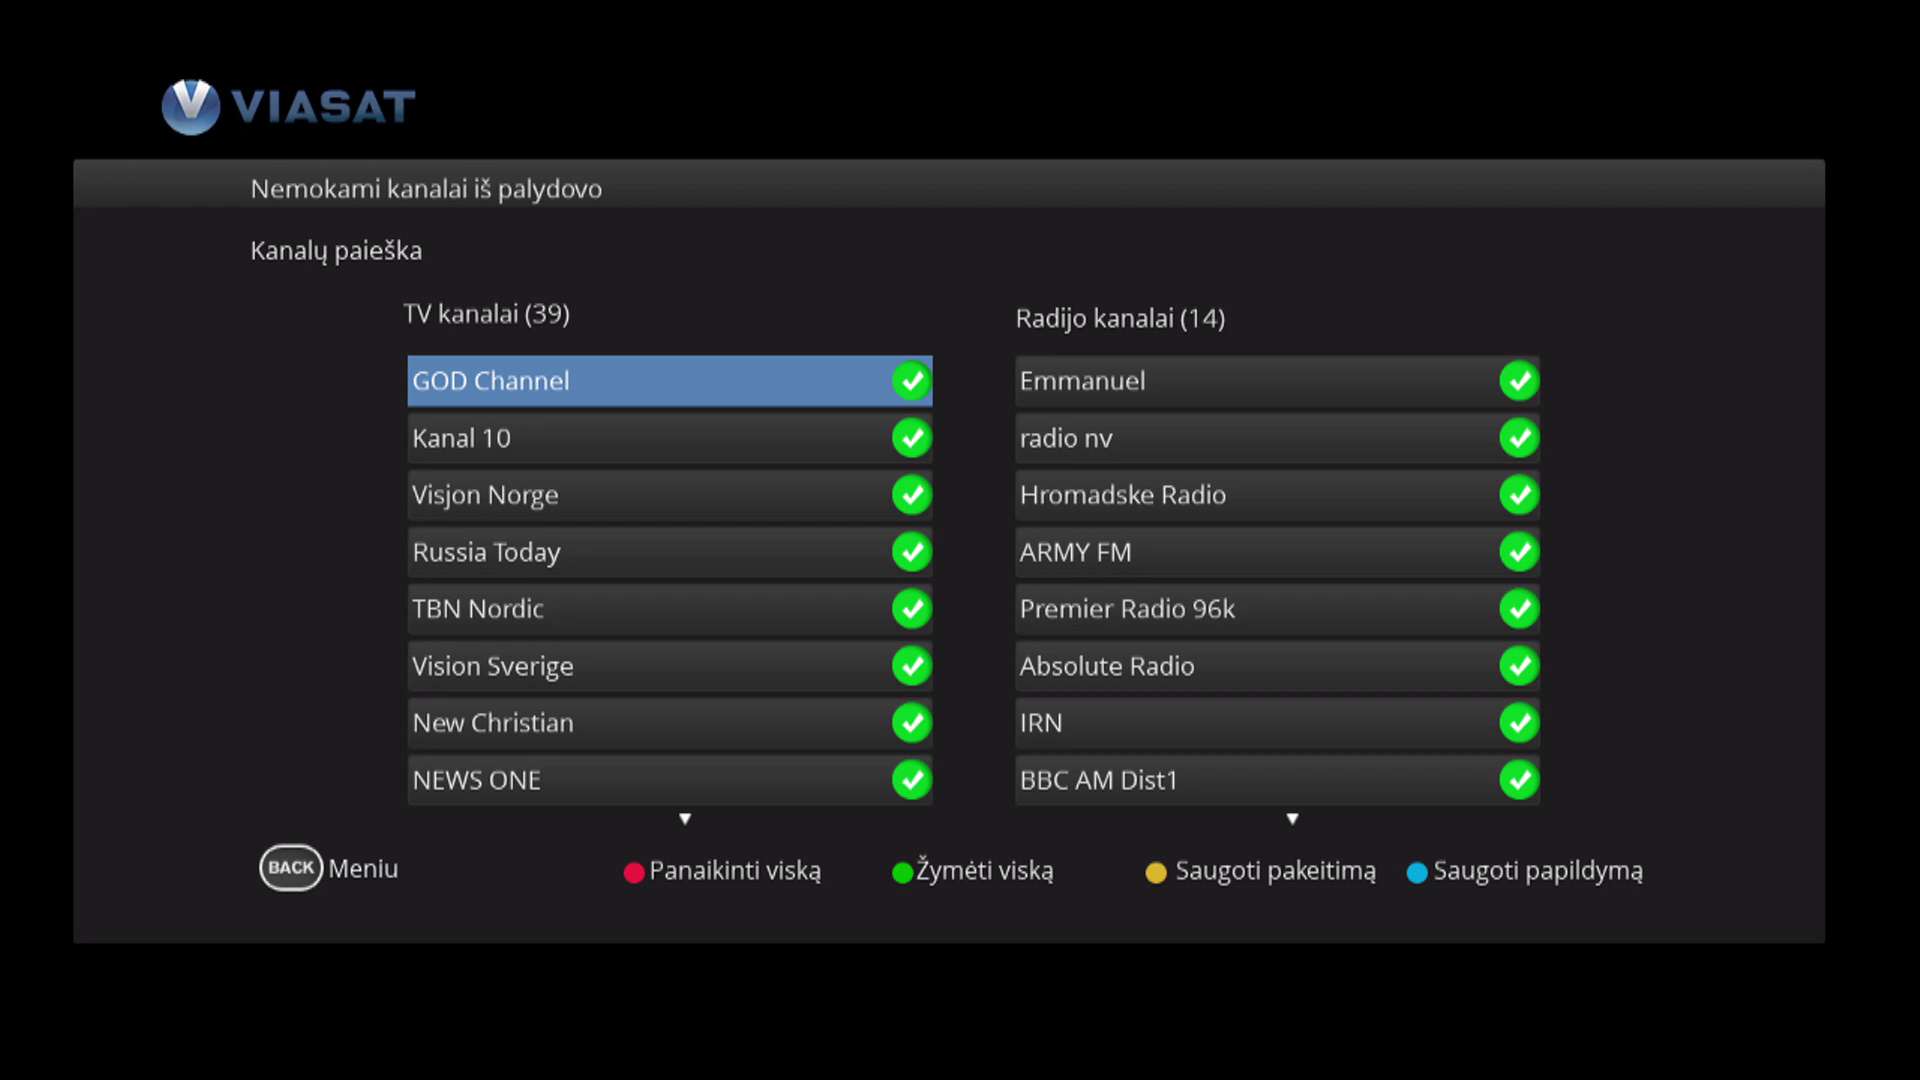1920x1080 pixels.
Task: Toggle the GOD Channel green checkmark
Action: (911, 381)
